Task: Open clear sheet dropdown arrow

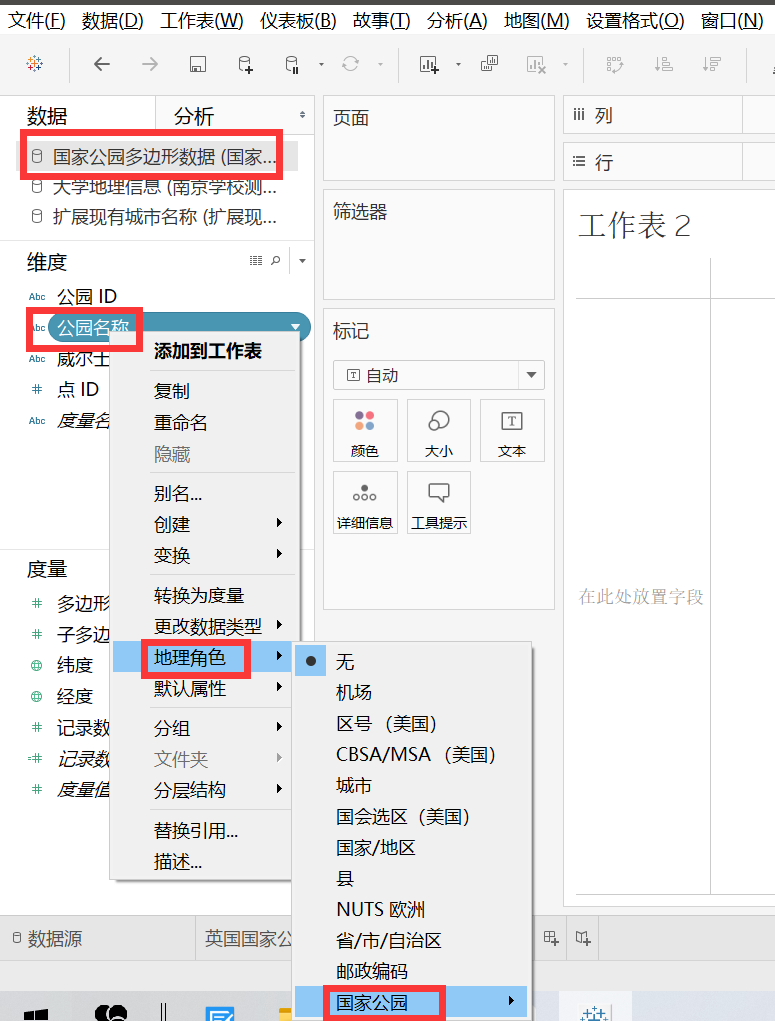Action: click(x=565, y=64)
